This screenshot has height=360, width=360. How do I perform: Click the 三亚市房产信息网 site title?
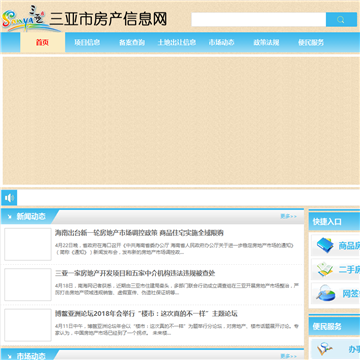[108, 19]
